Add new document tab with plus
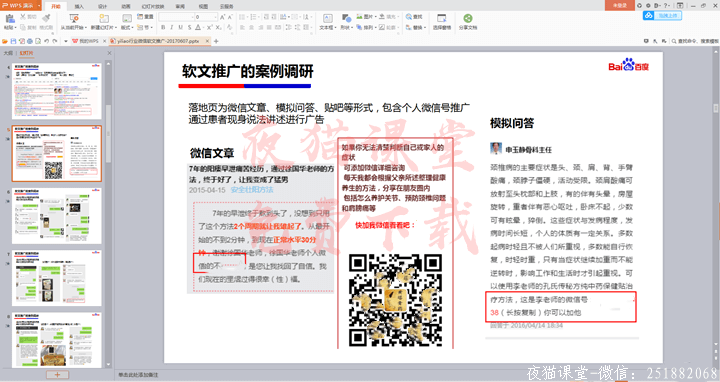This screenshot has width=720, height=382. click(x=216, y=41)
